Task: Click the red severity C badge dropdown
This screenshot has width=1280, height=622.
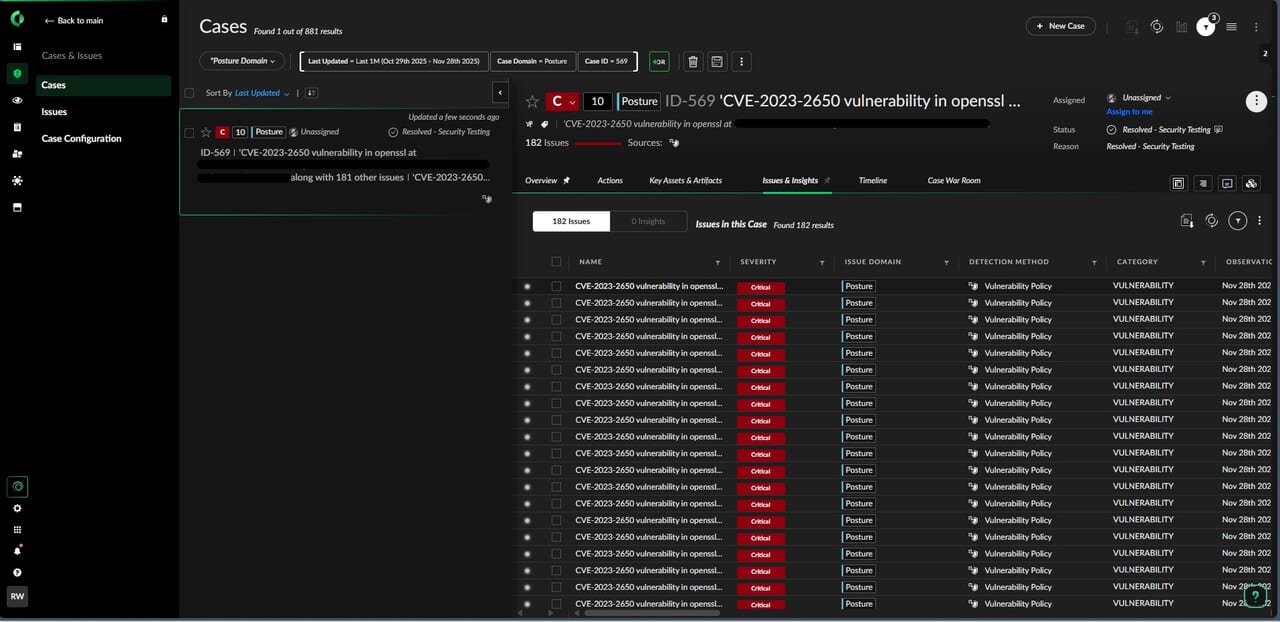Action: click(x=562, y=101)
